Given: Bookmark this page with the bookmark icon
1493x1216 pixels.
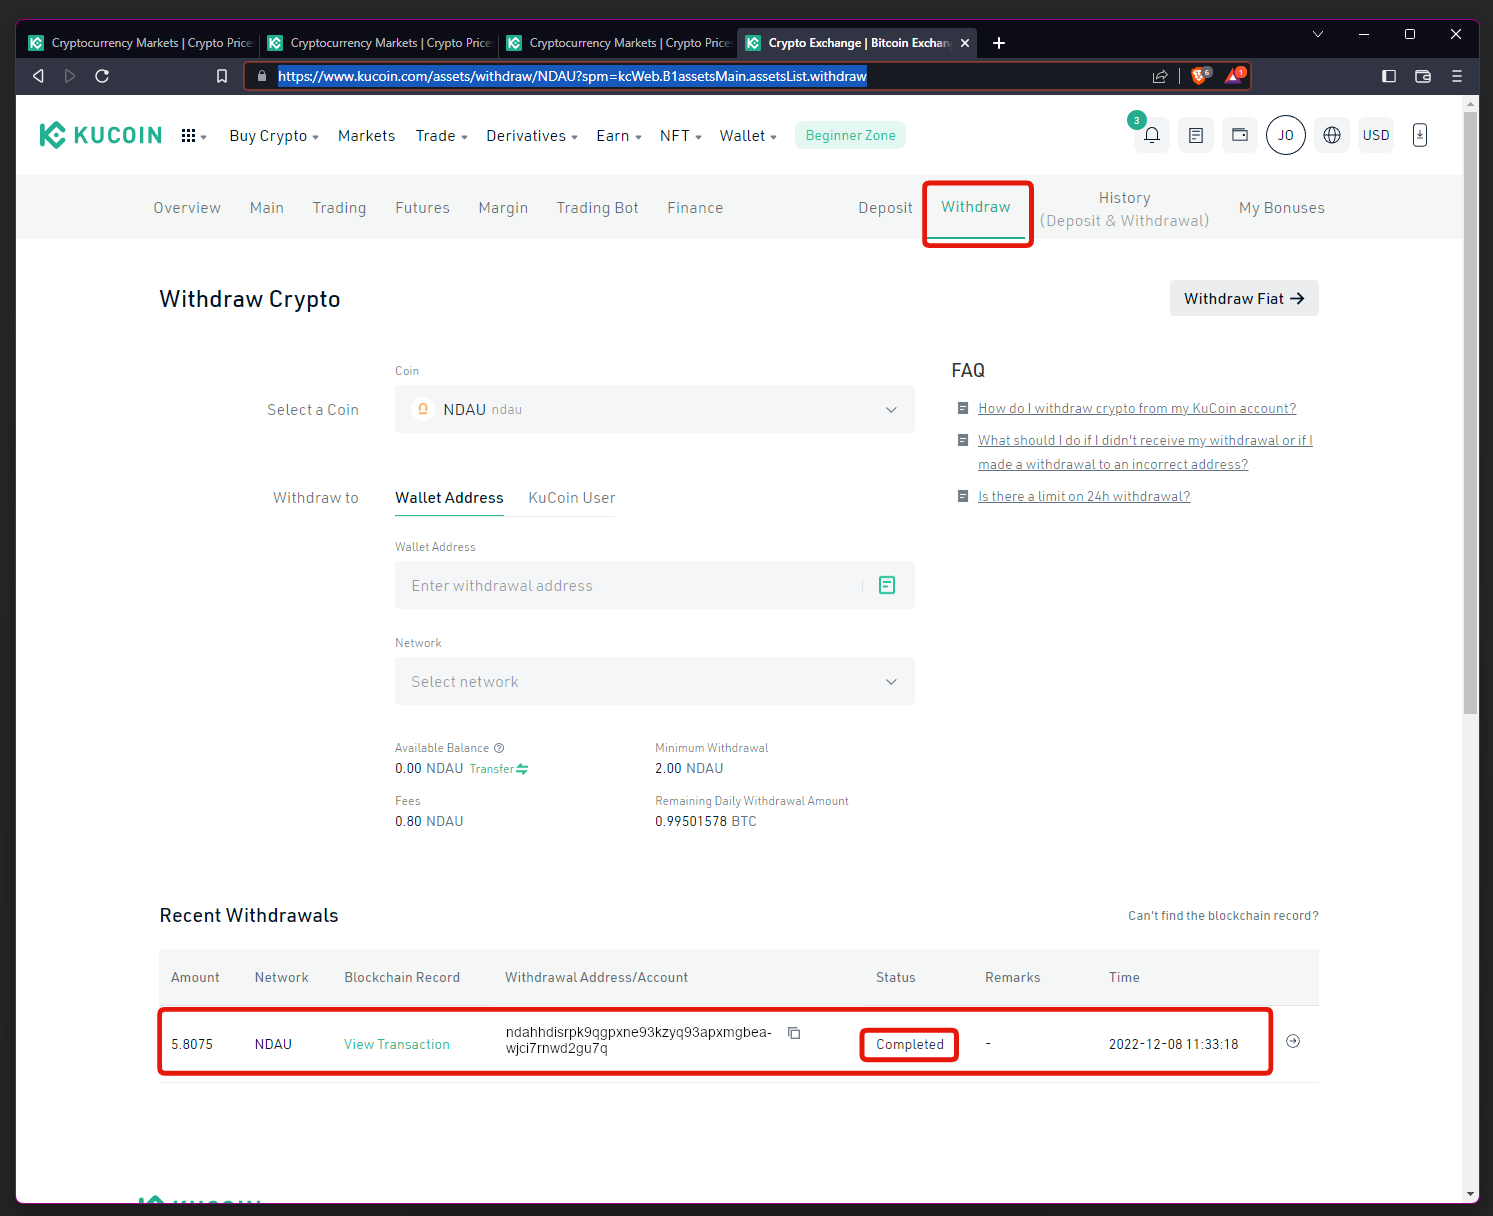Looking at the screenshot, I should click(x=222, y=76).
